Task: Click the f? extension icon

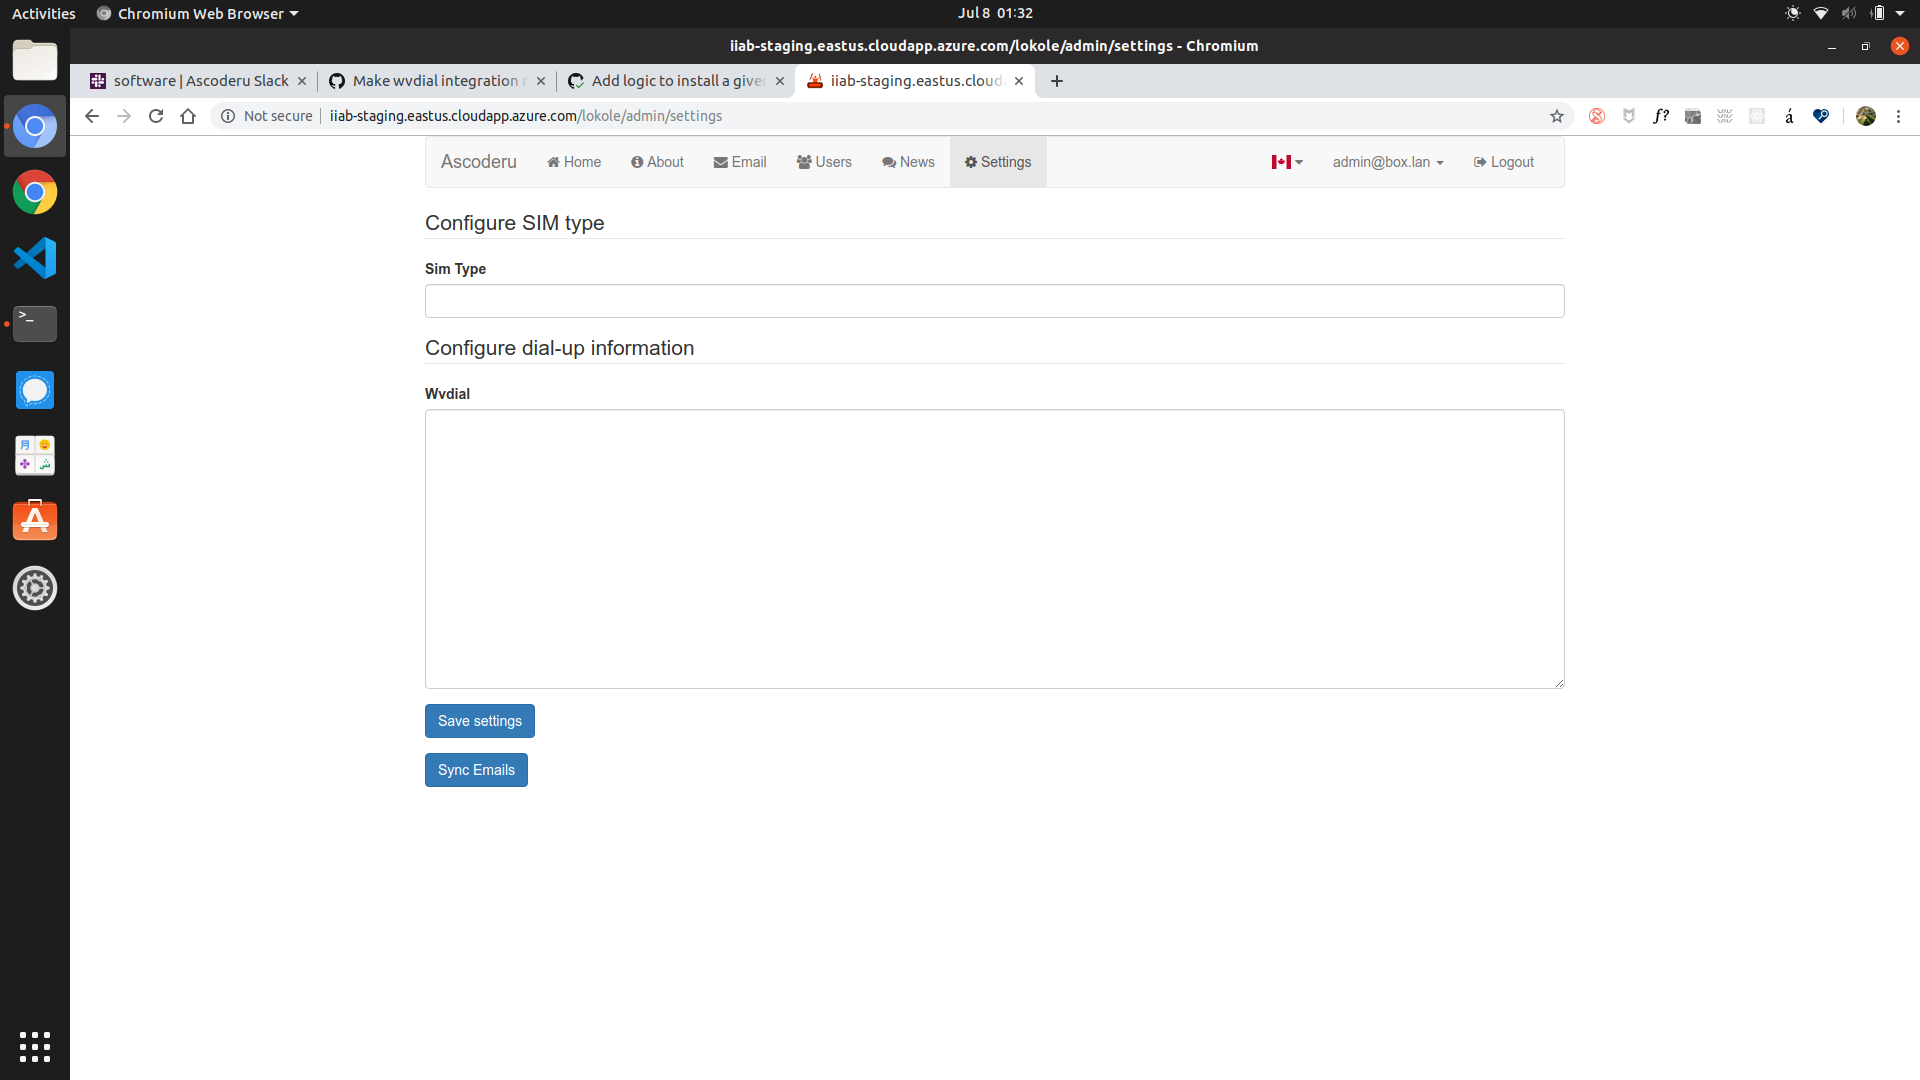Action: pyautogui.click(x=1661, y=116)
